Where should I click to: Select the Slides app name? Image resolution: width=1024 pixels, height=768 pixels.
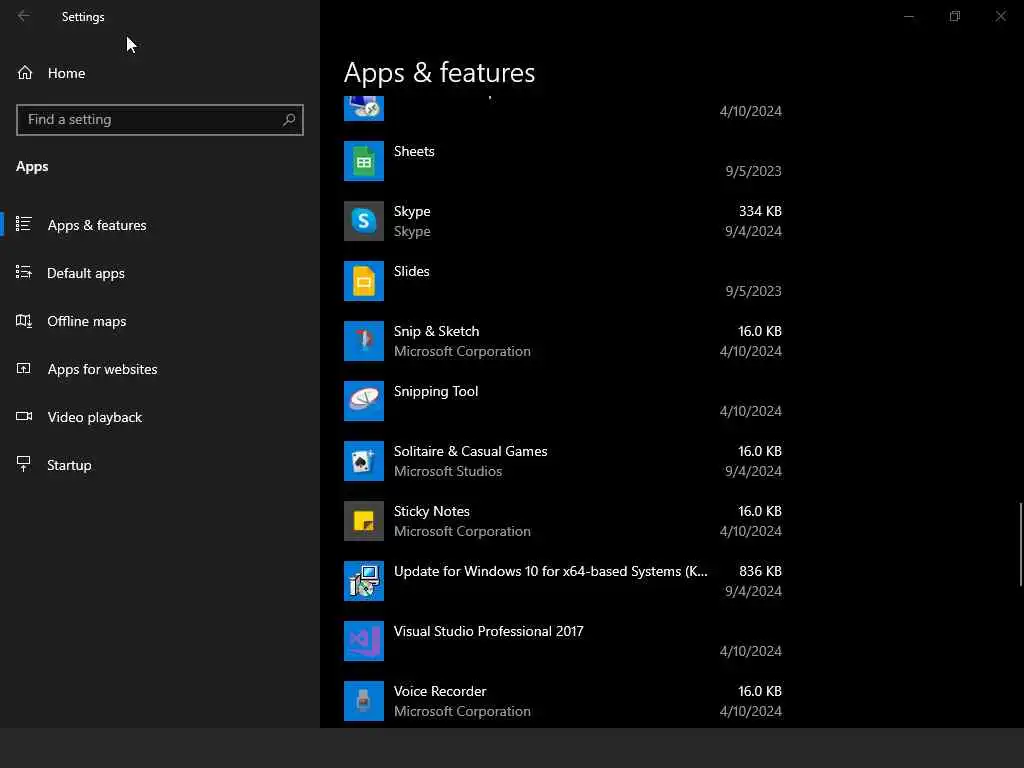[411, 271]
